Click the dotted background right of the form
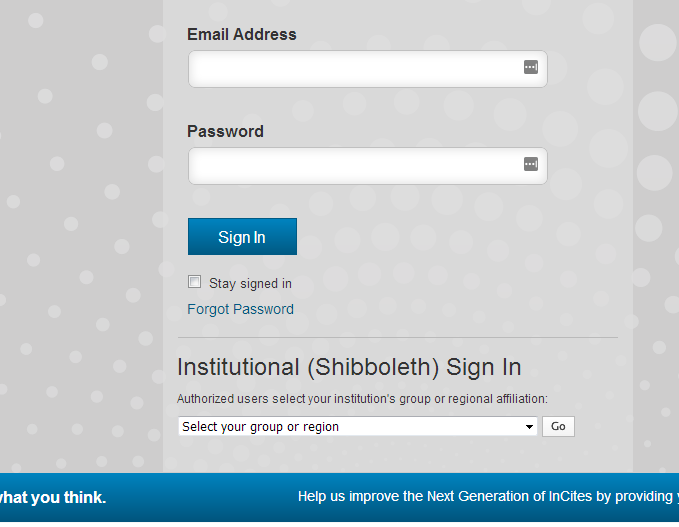The width and height of the screenshot is (679, 527). pyautogui.click(x=656, y=250)
